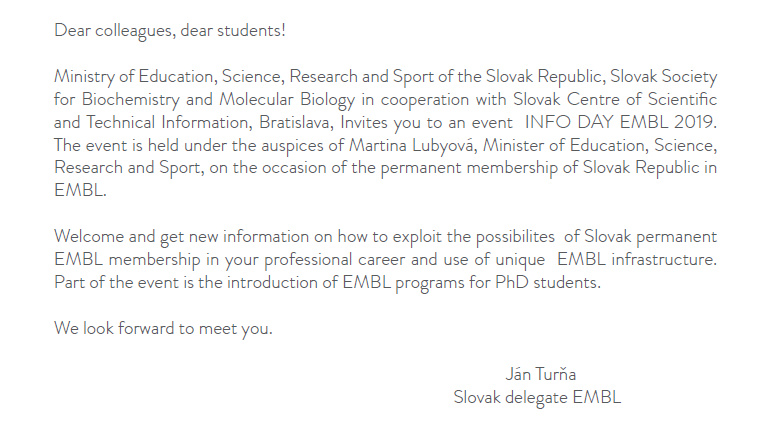776x429 pixels.
Task: Click 'Slovak delegate EMBL' signature line
Action: click(537, 397)
